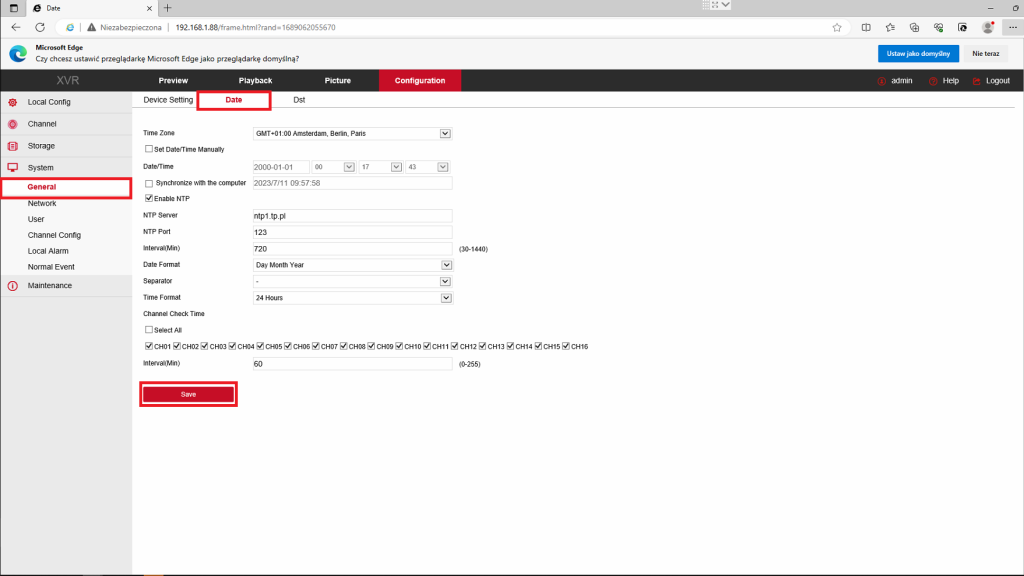This screenshot has width=1024, height=576.
Task: Click the System monitor icon in sidebar
Action: tap(12, 168)
